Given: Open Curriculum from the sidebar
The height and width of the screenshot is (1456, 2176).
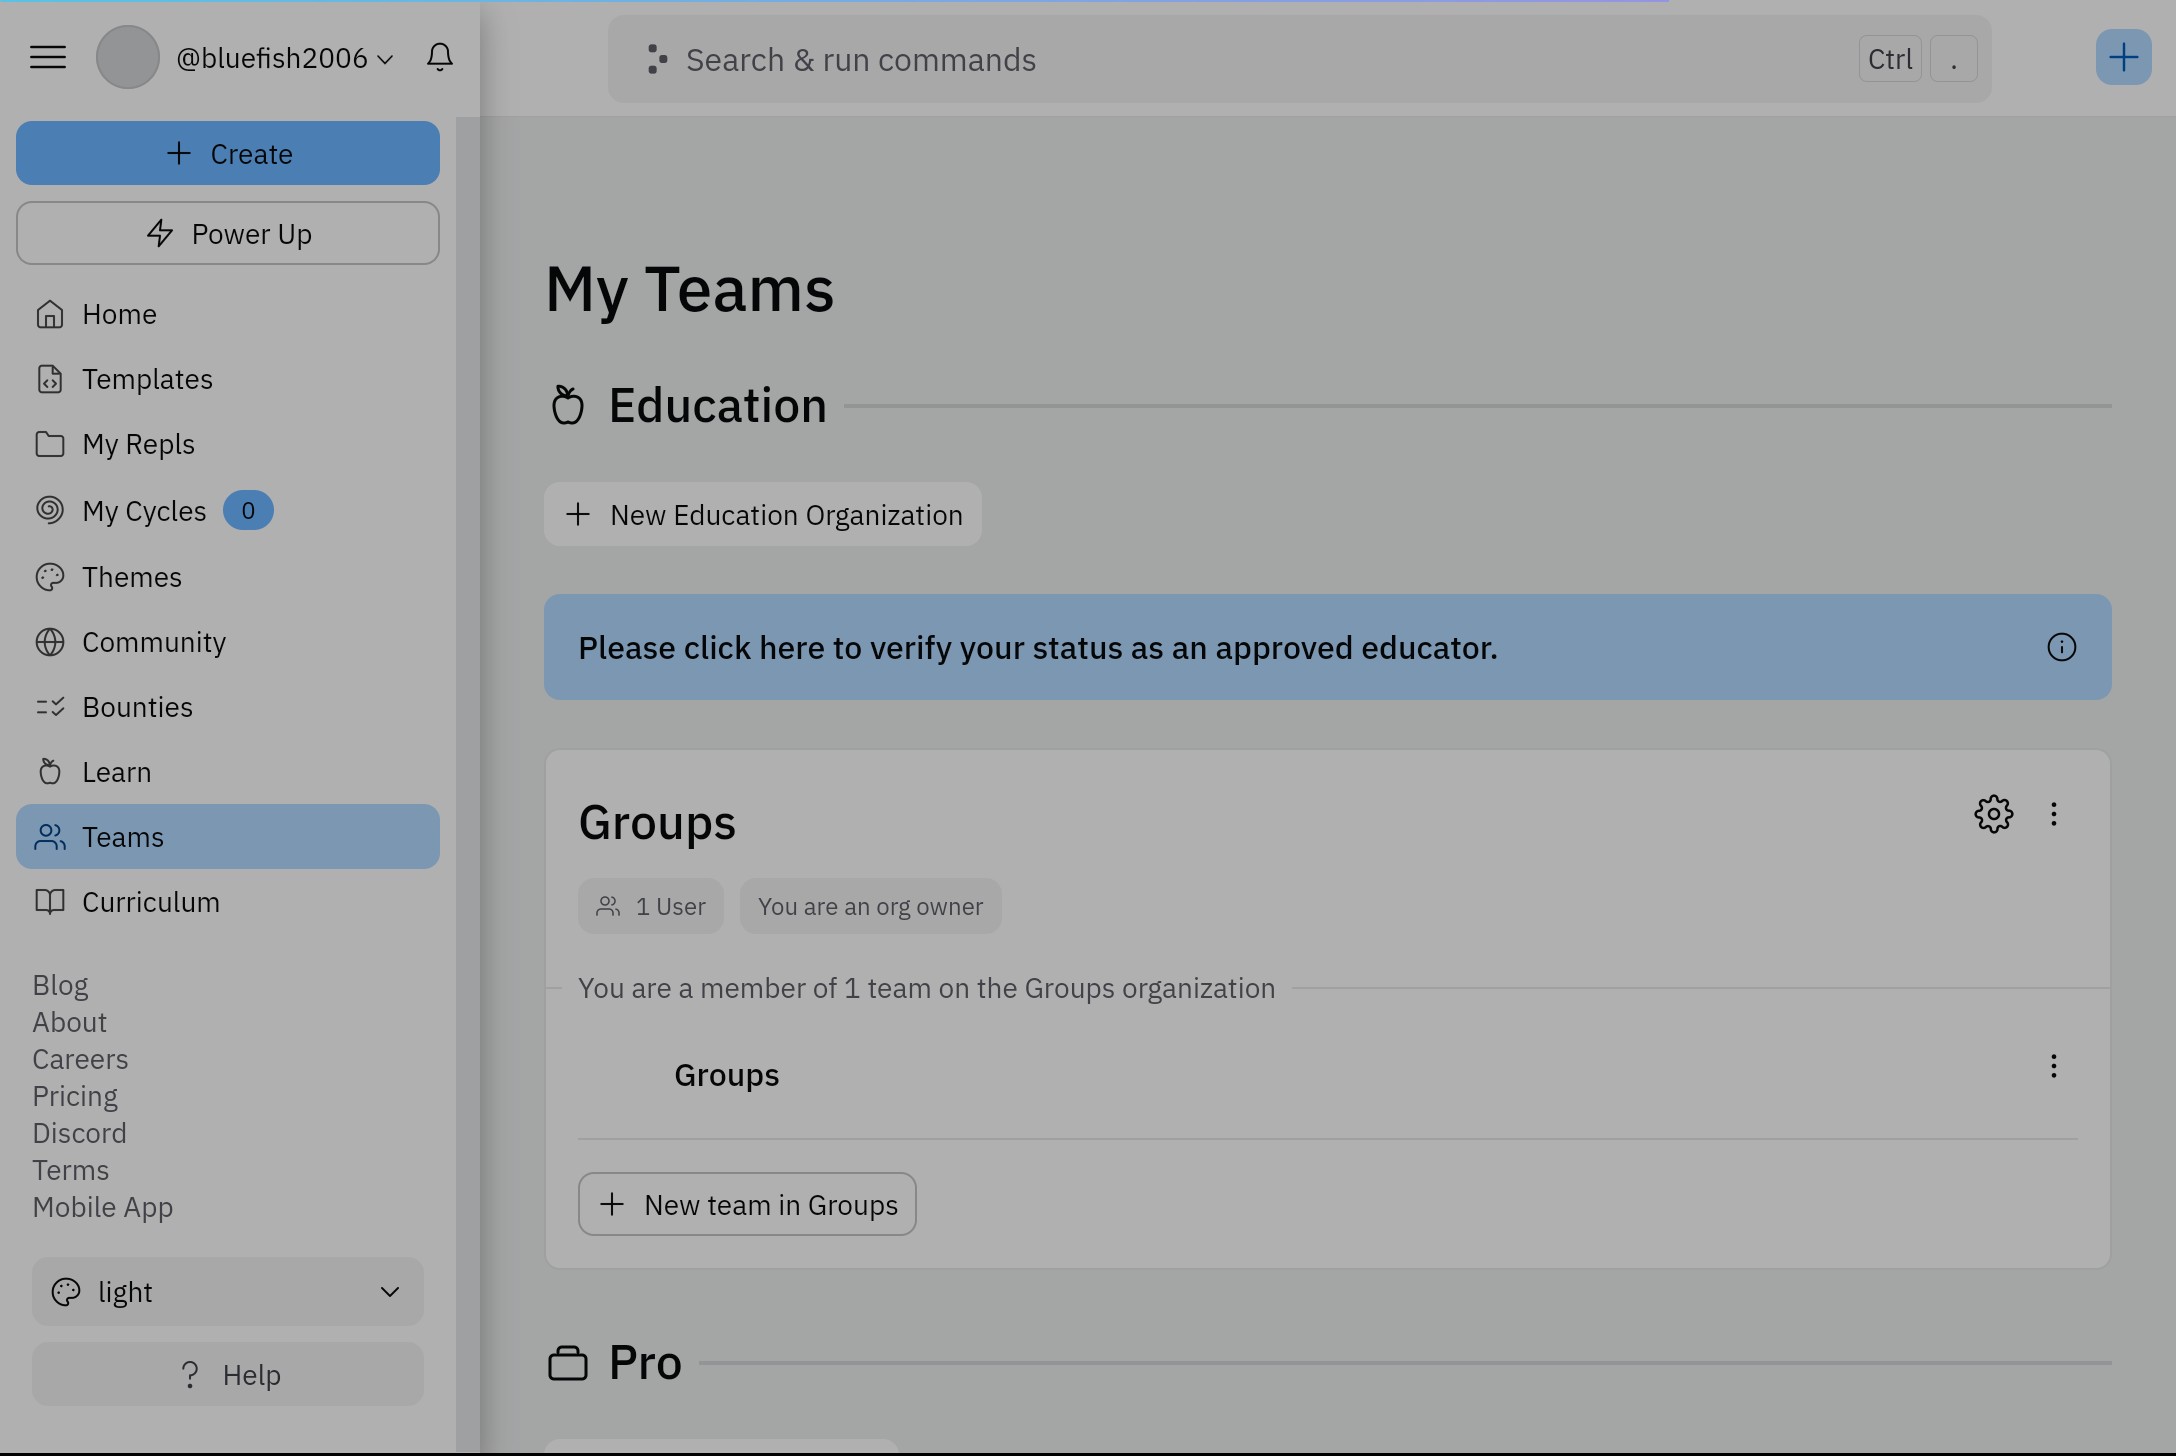Looking at the screenshot, I should coord(150,902).
